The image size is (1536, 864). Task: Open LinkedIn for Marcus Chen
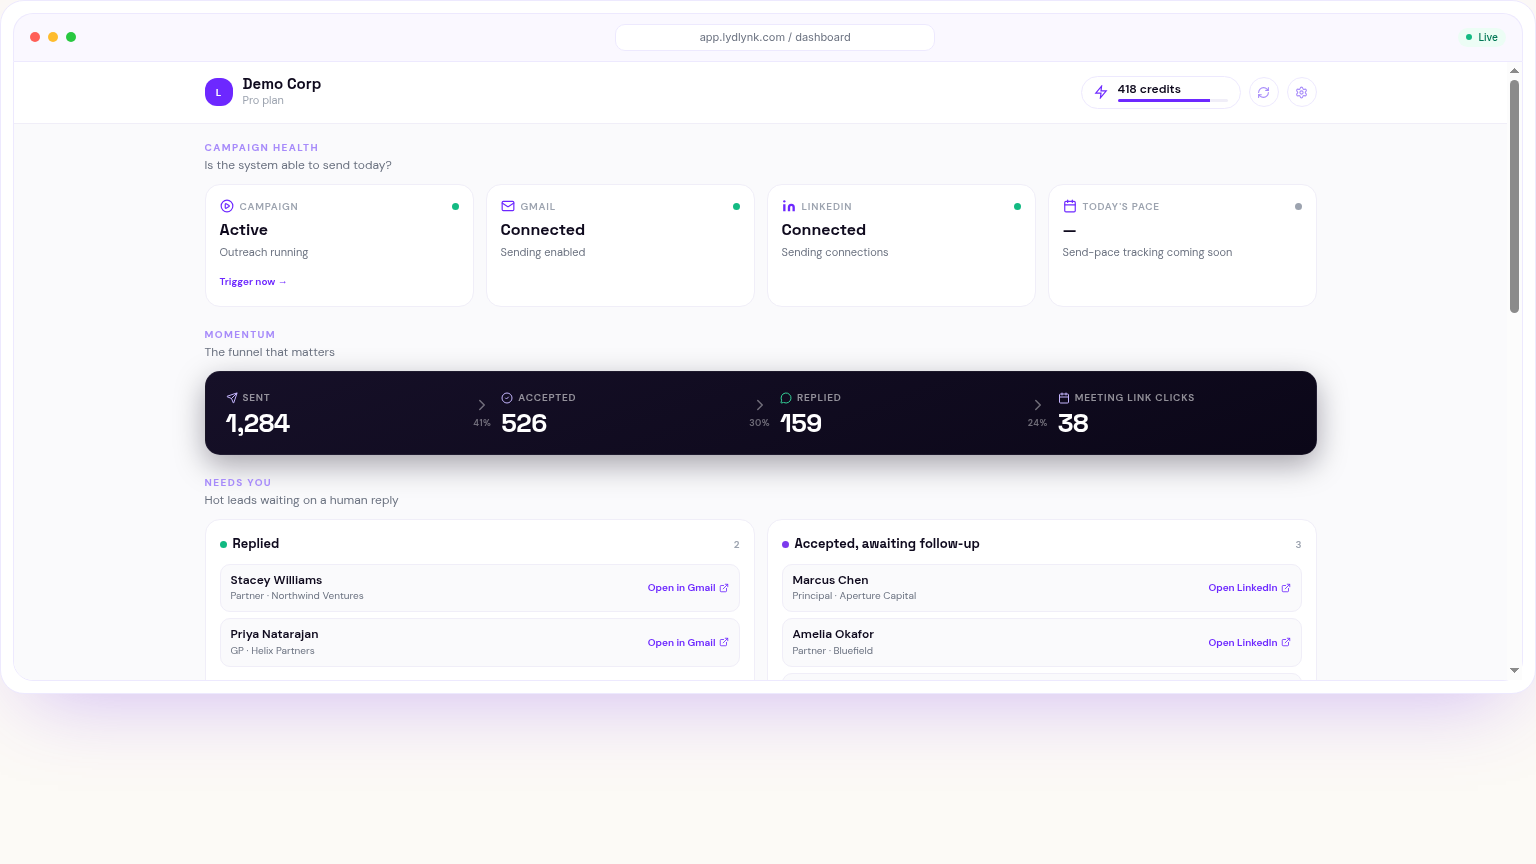[1249, 588]
